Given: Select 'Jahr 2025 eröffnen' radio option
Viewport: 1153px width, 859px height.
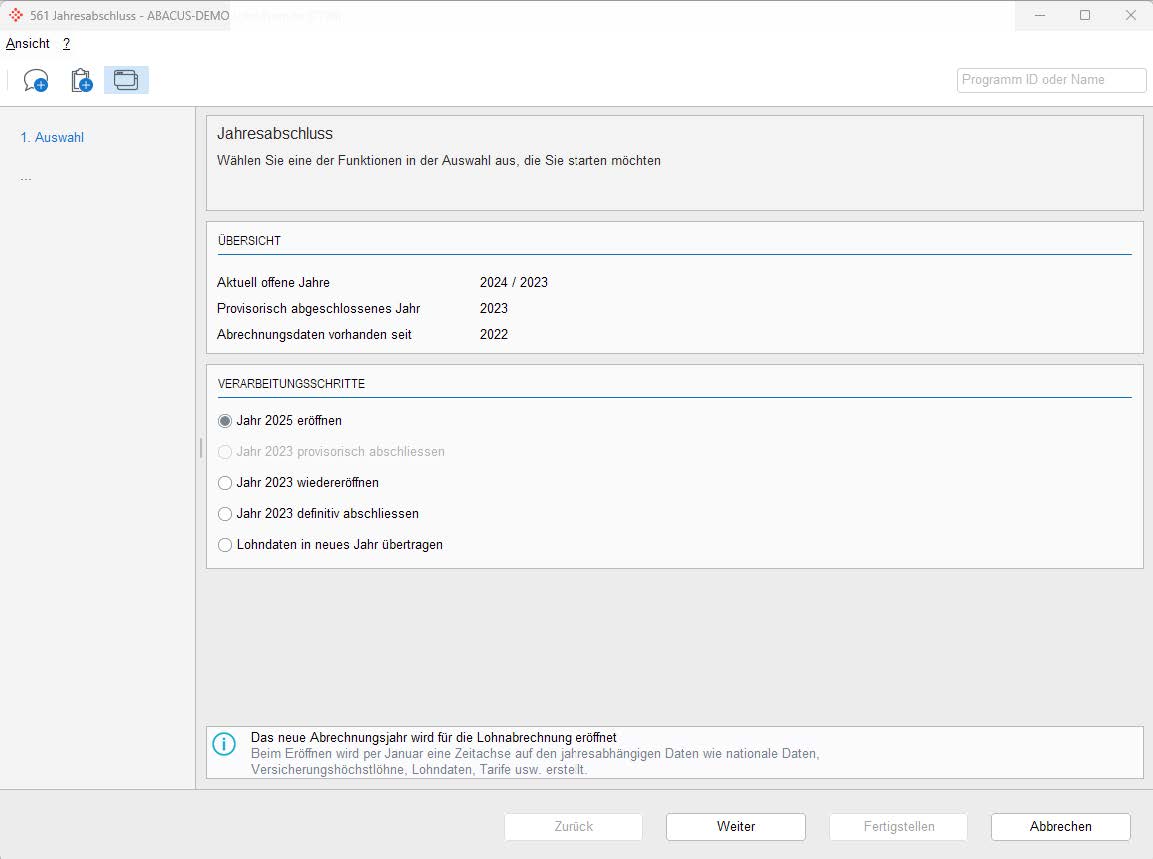Looking at the screenshot, I should click(225, 421).
